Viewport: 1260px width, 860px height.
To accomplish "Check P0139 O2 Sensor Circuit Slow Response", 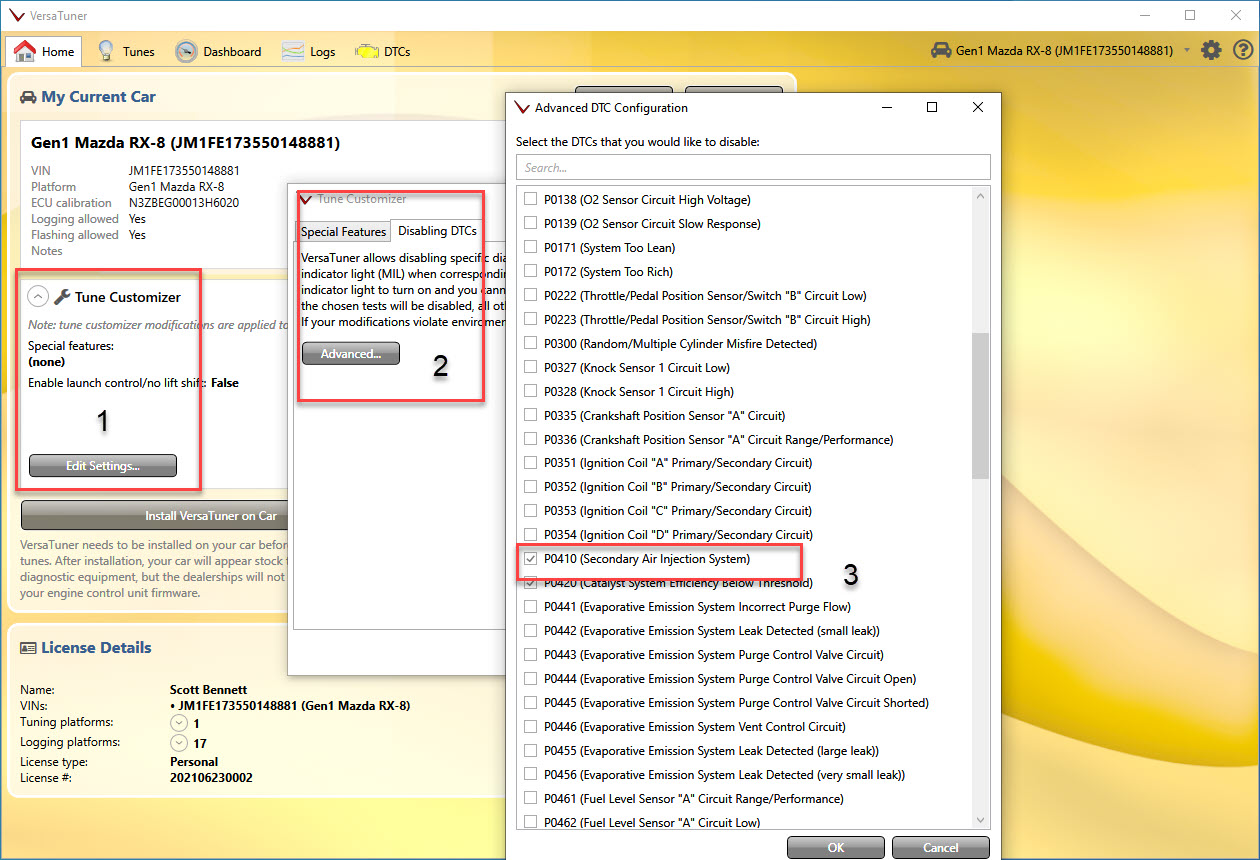I will coord(530,224).
